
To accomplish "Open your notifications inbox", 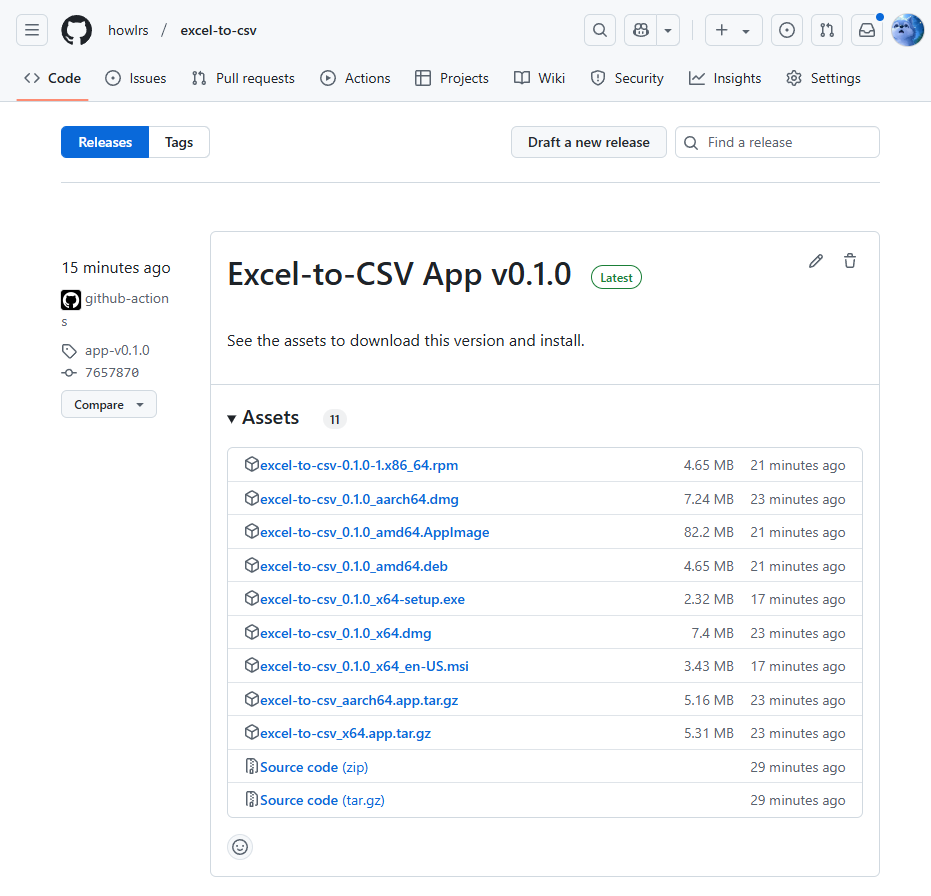I will (x=866, y=30).
